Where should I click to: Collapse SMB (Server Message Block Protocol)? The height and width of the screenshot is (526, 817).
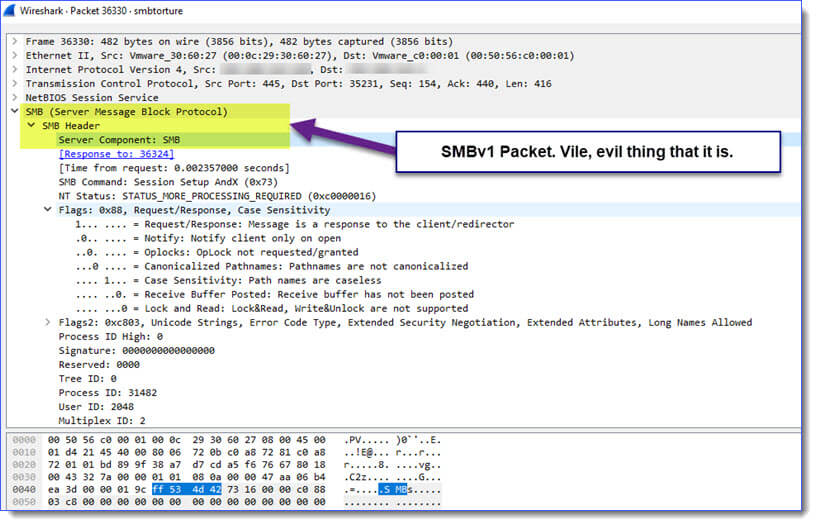[x=15, y=111]
